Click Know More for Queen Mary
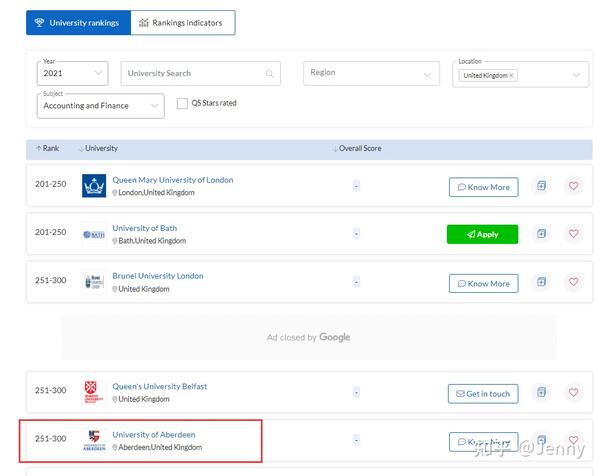This screenshot has height=476, width=600. pyautogui.click(x=484, y=187)
